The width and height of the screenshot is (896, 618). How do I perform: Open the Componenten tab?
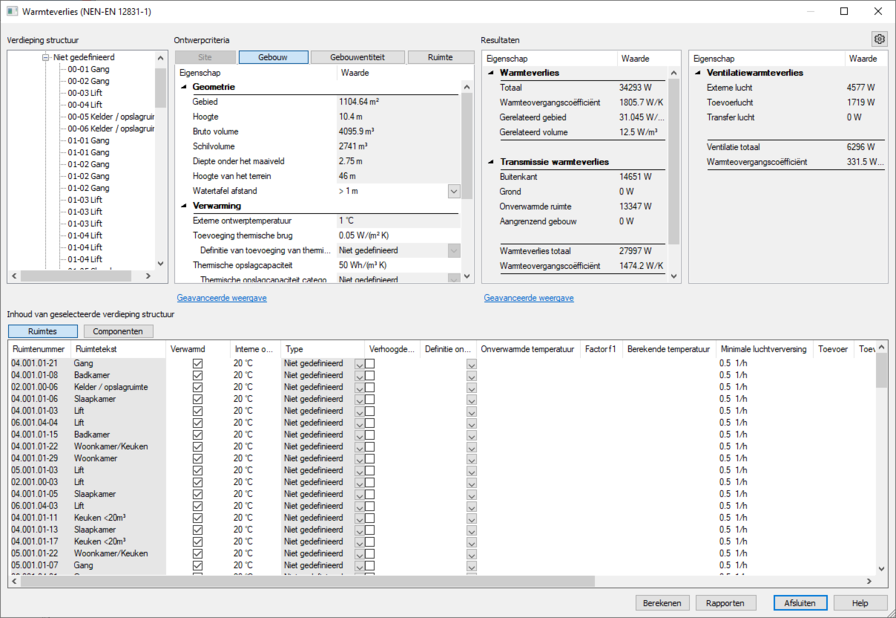(118, 331)
